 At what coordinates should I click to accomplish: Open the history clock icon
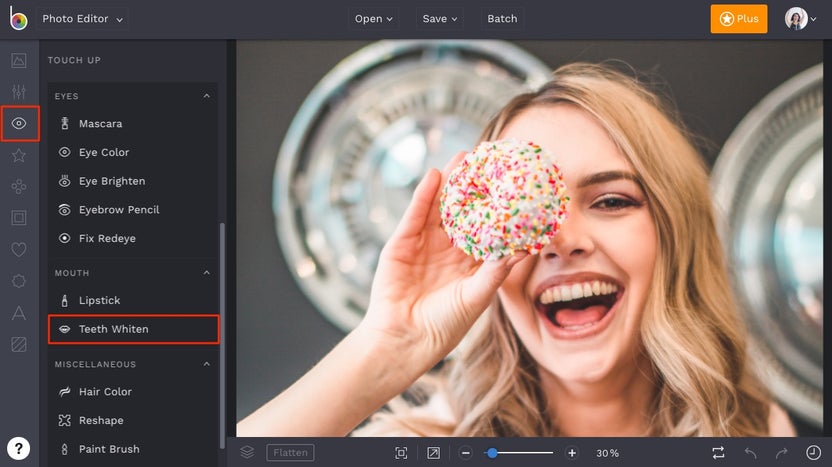click(813, 453)
